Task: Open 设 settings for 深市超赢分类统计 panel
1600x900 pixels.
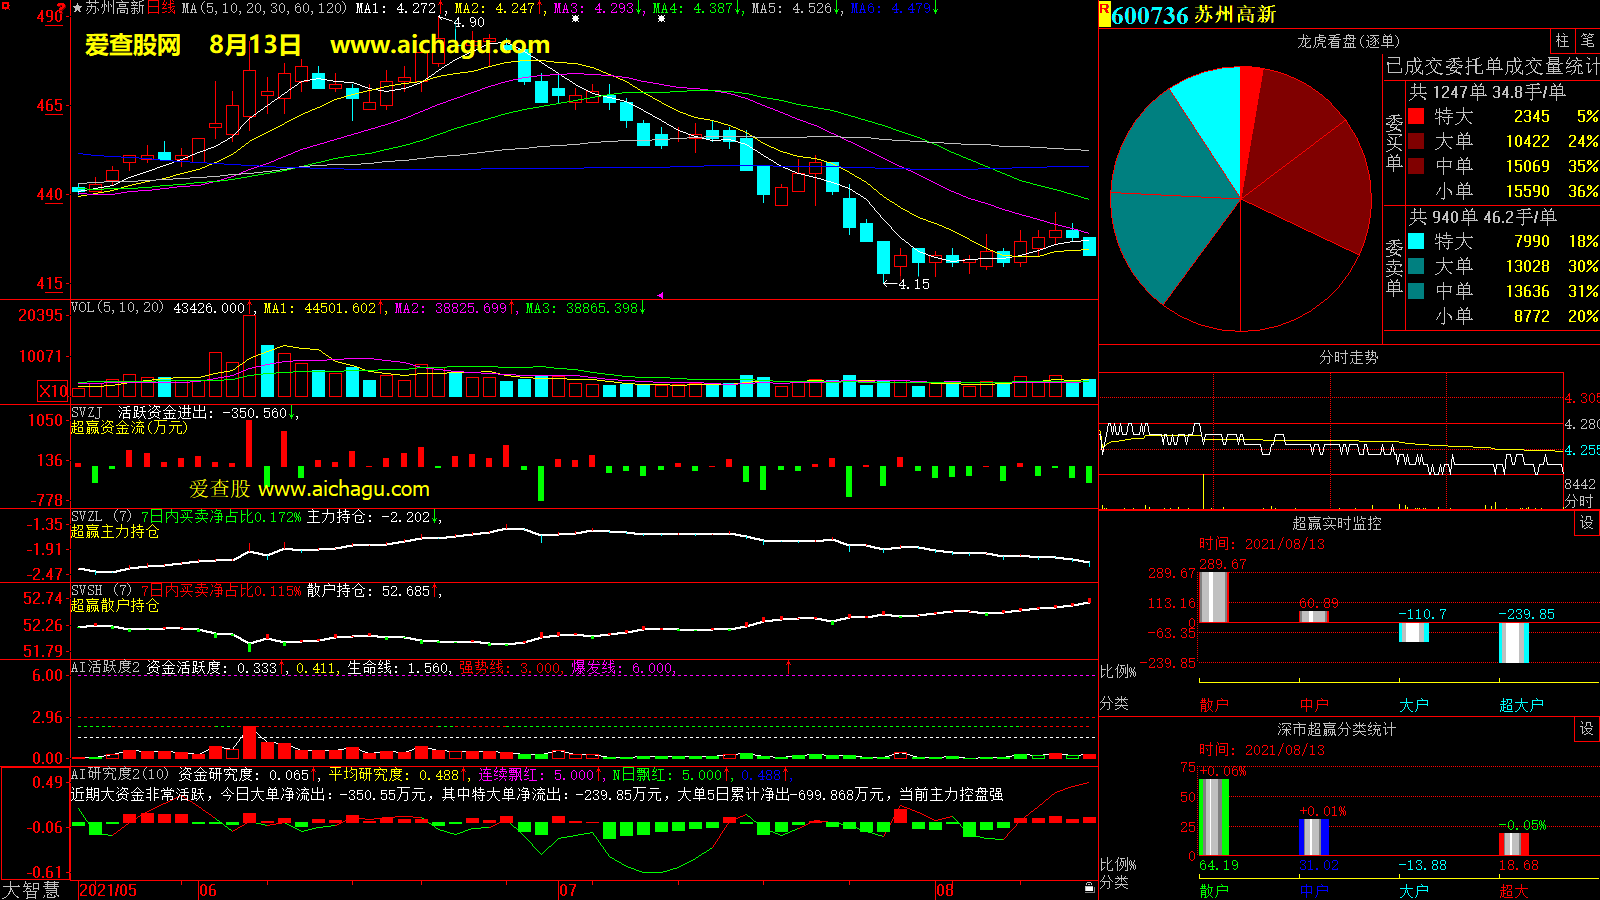Action: tap(1586, 729)
